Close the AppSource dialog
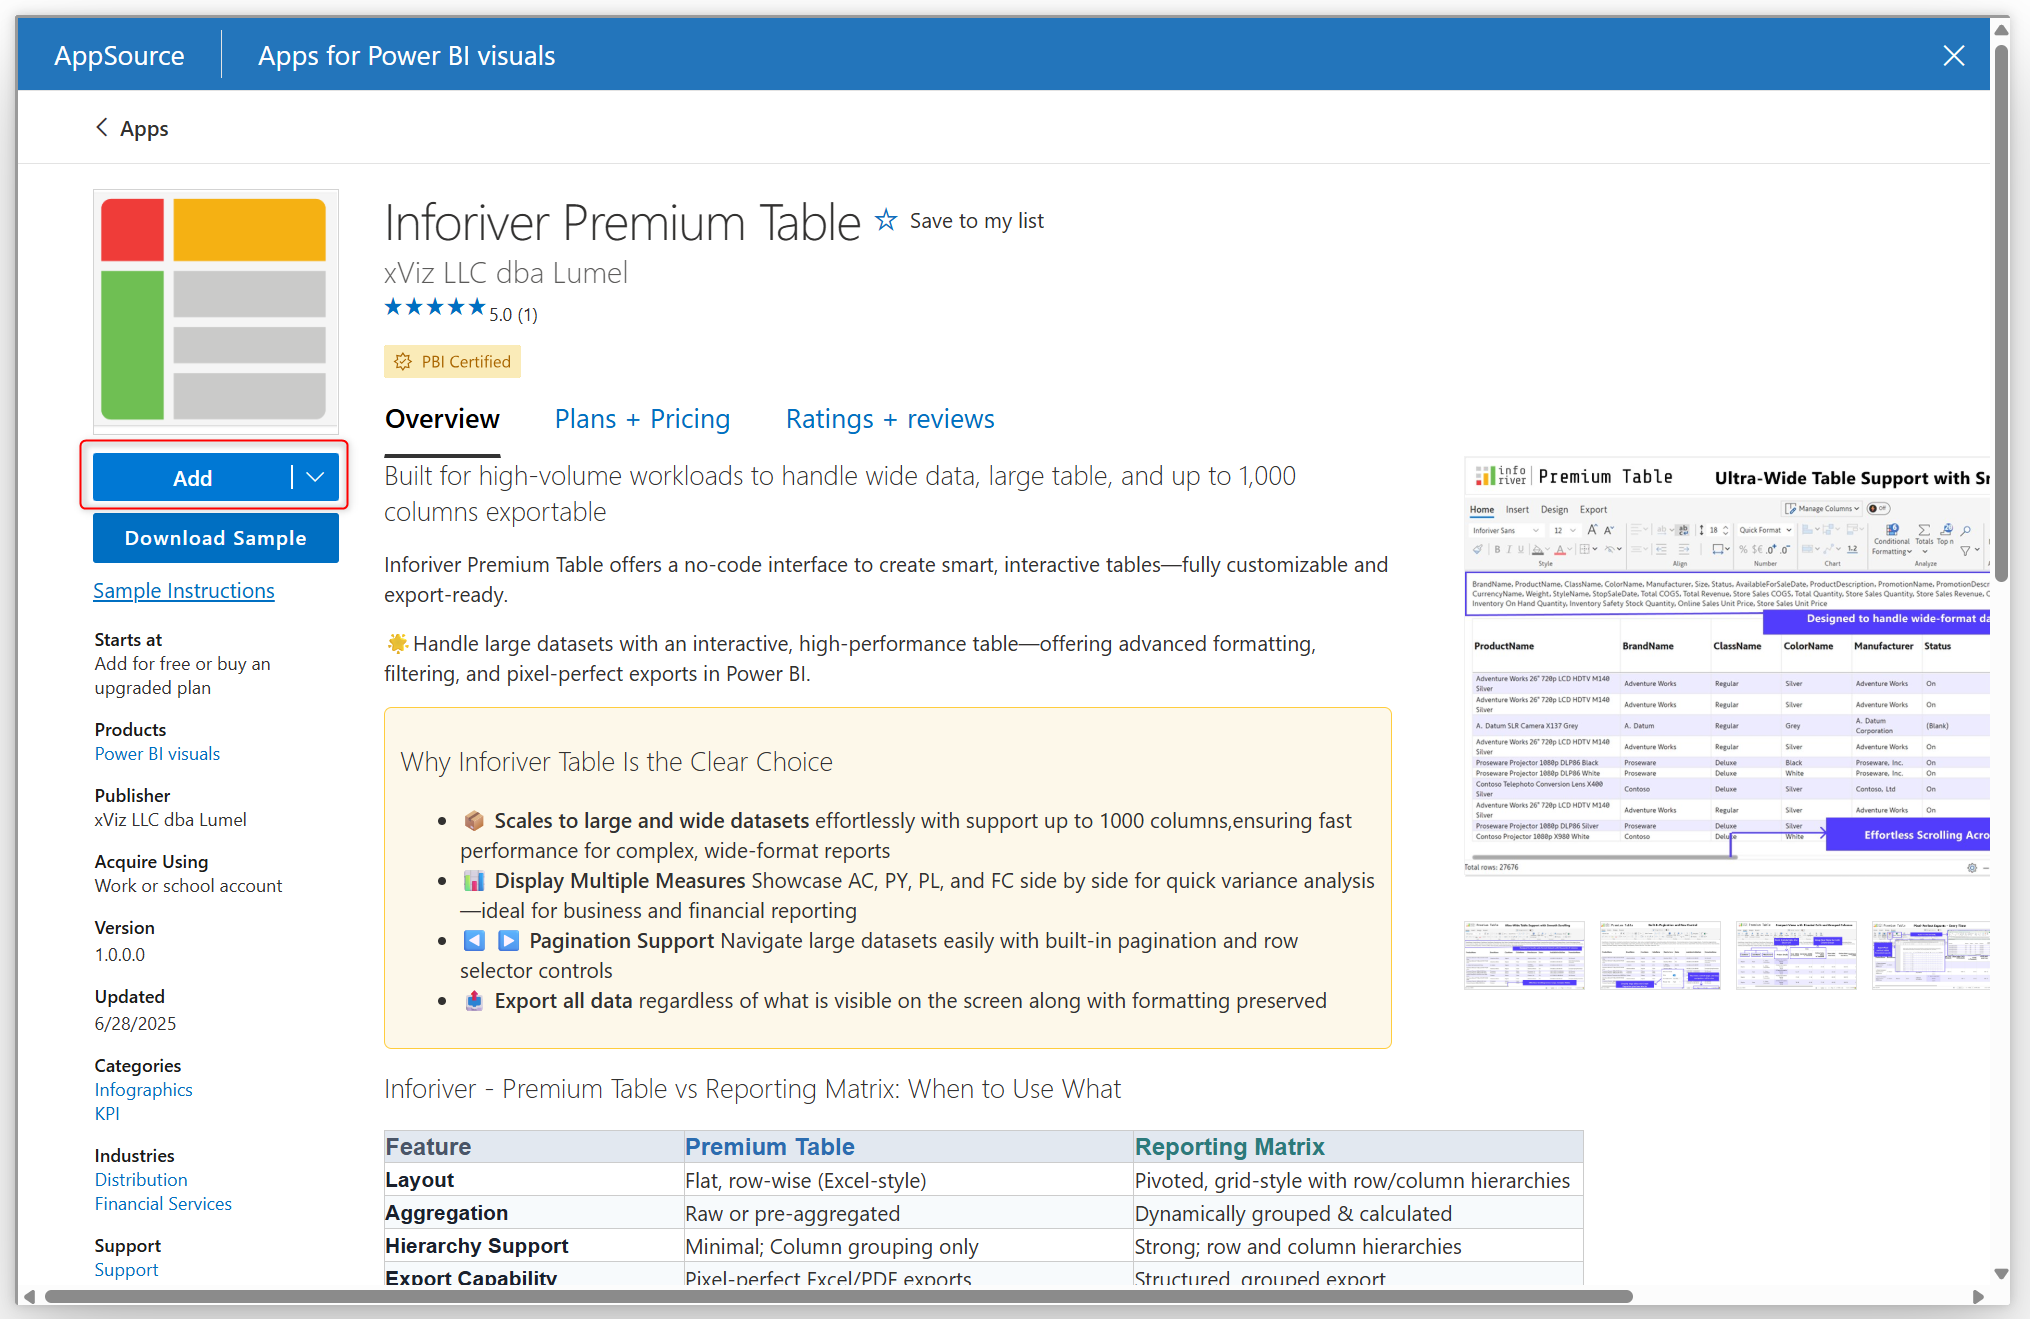This screenshot has width=2030, height=1319. click(1953, 56)
